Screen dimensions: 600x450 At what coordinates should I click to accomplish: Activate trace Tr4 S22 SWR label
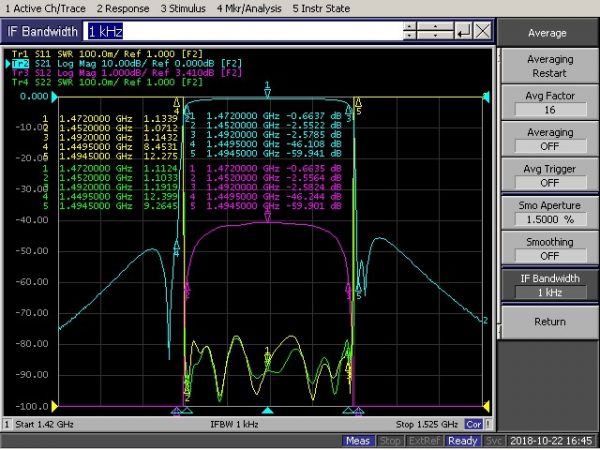pyautogui.click(x=107, y=82)
